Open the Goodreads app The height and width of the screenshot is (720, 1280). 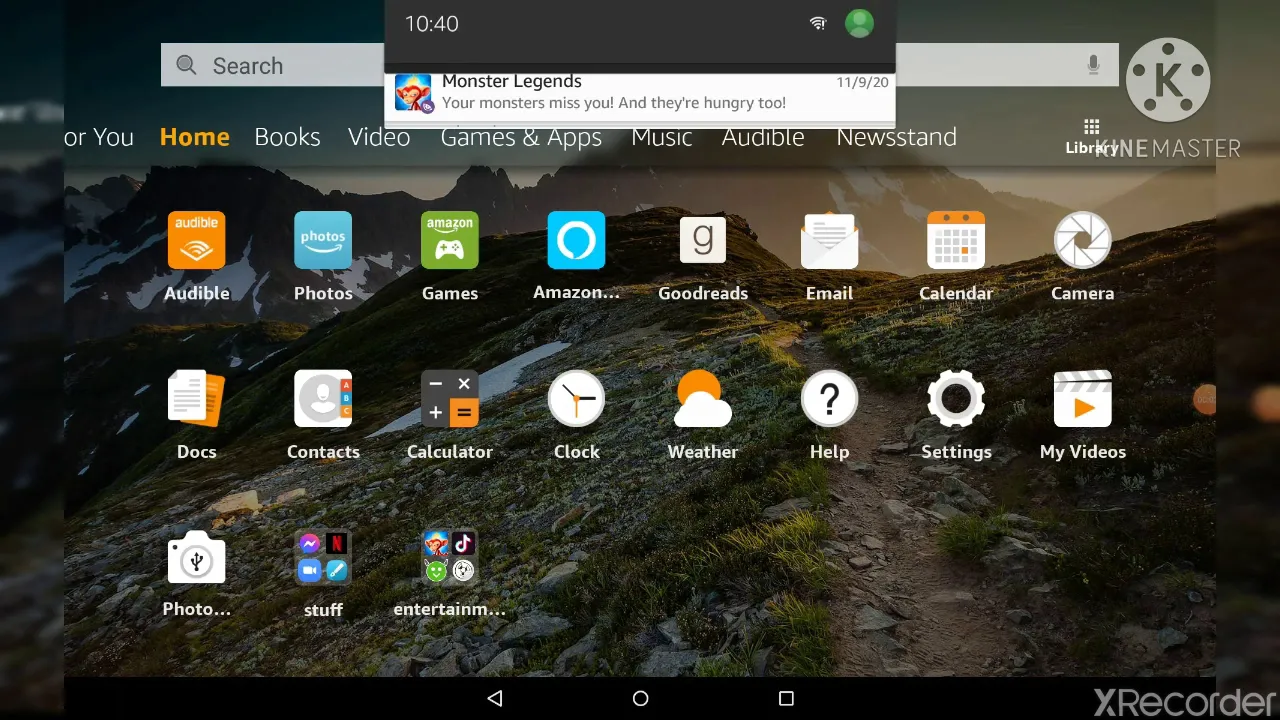pyautogui.click(x=703, y=240)
